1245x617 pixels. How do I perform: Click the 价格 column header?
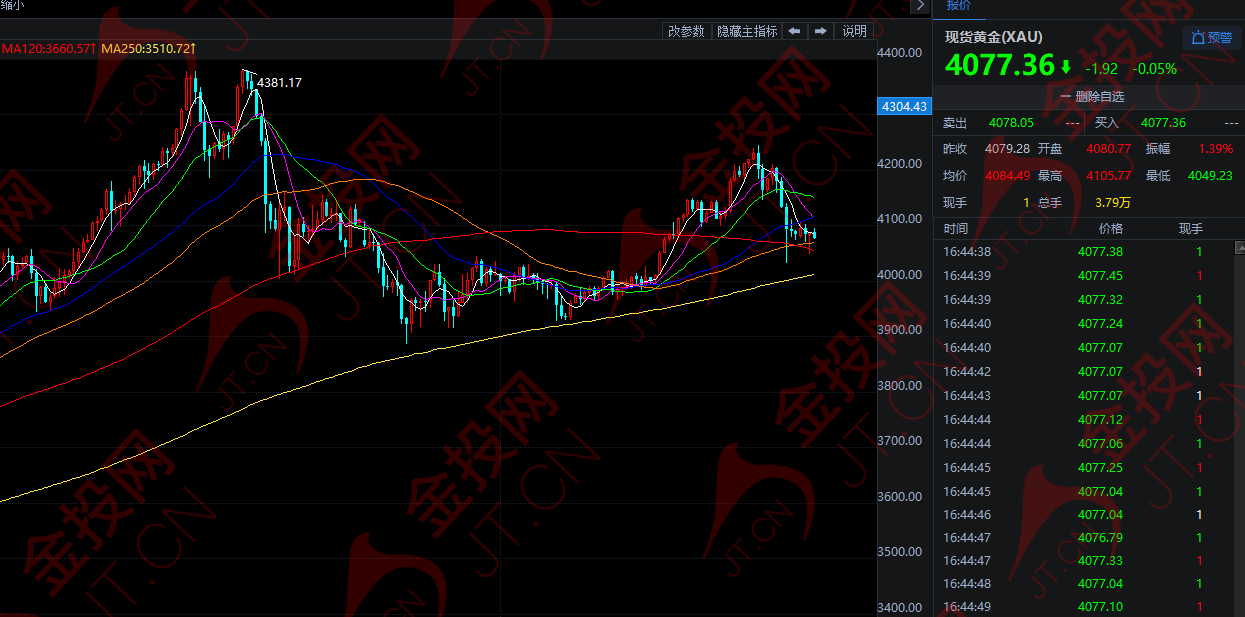point(1100,229)
